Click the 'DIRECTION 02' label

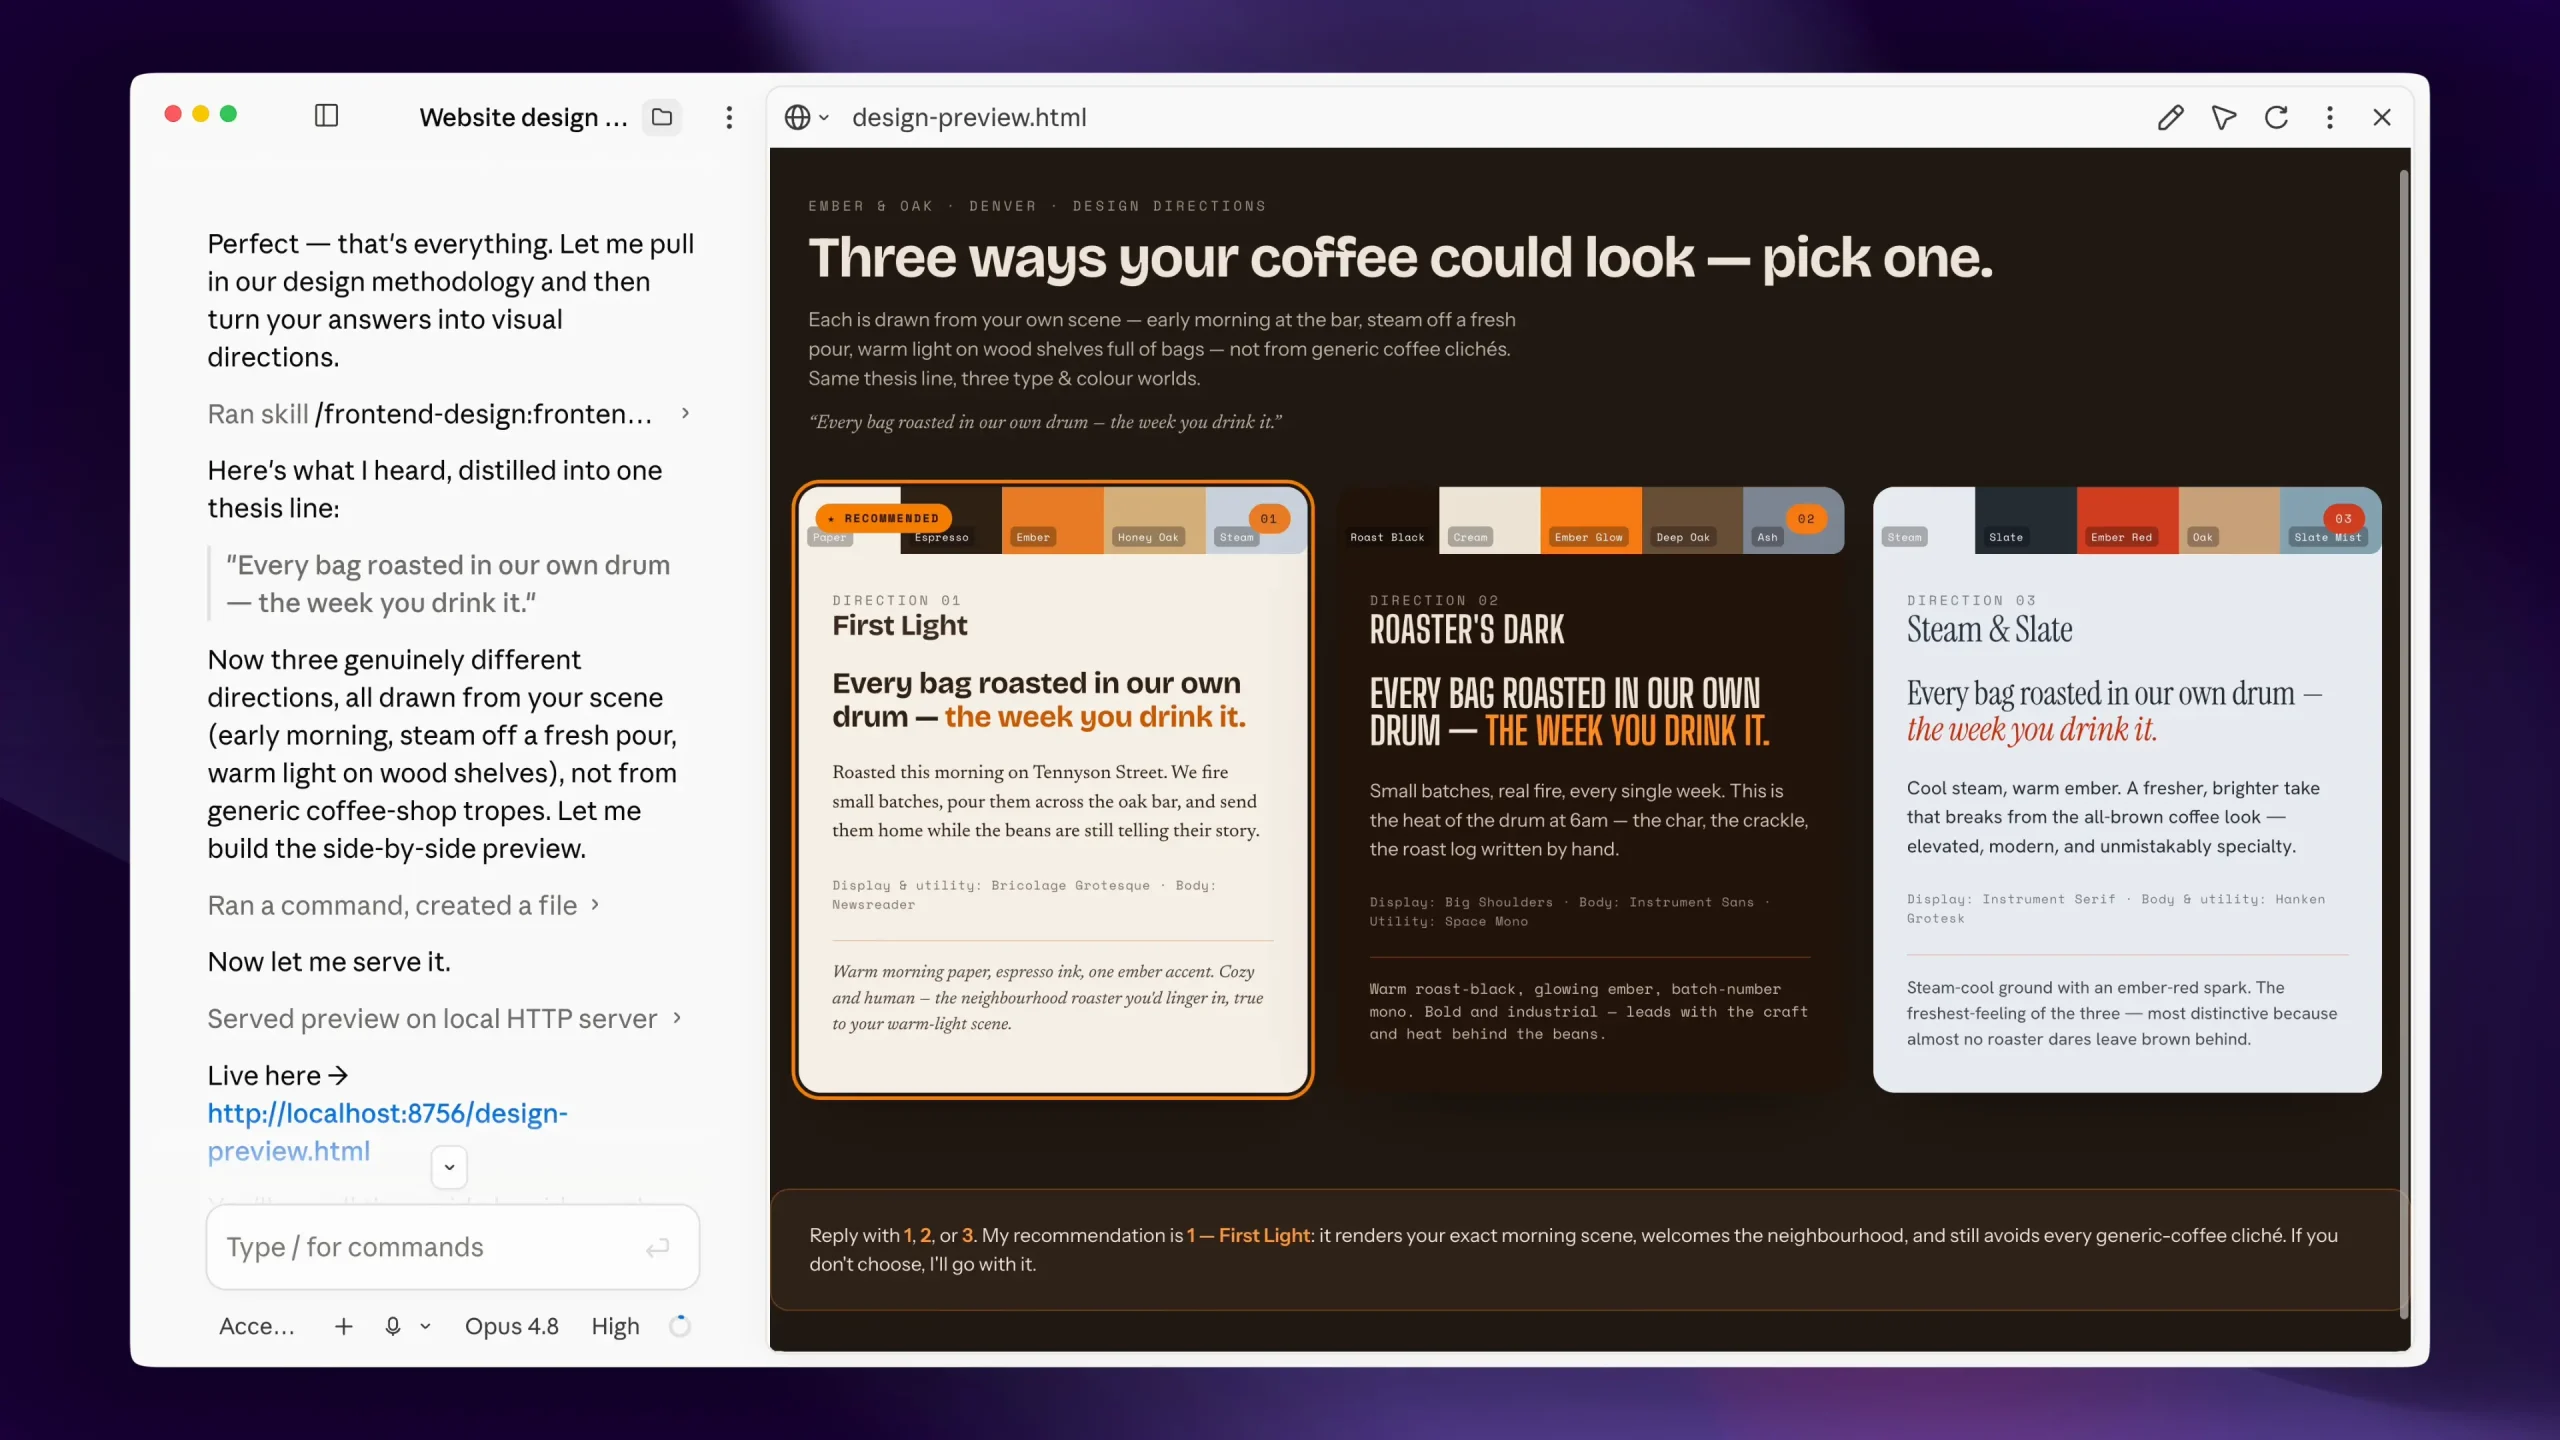[x=1433, y=600]
